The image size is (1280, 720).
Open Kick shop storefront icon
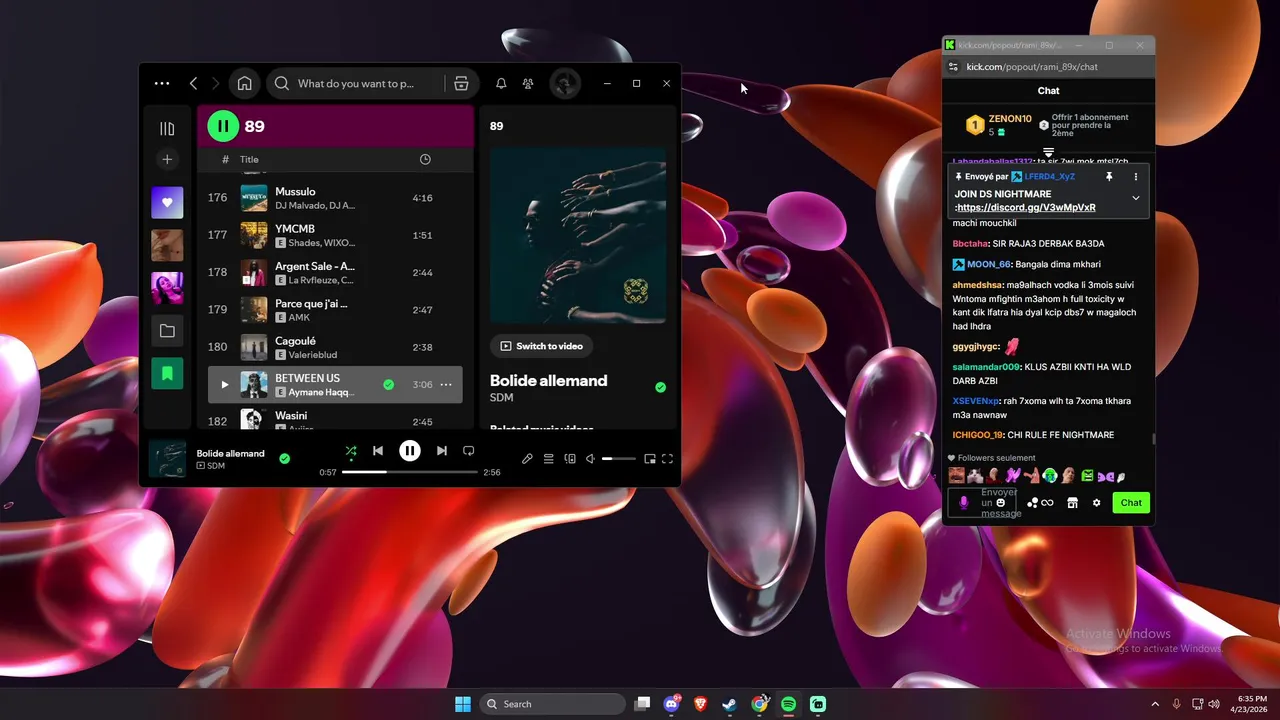pos(1072,503)
